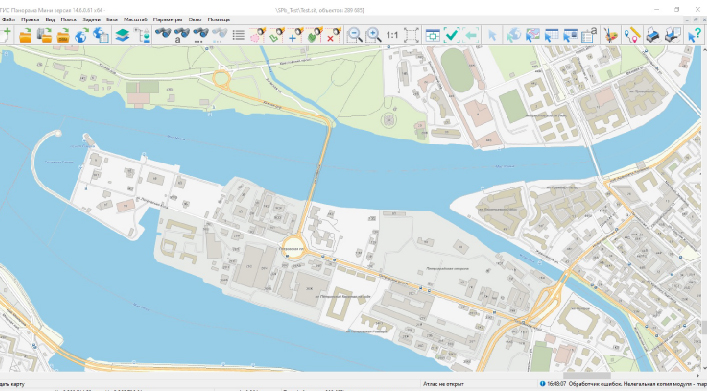Screen dimensions: 707x391
Task: Select the ruler measurement tool
Action: coord(632,35)
